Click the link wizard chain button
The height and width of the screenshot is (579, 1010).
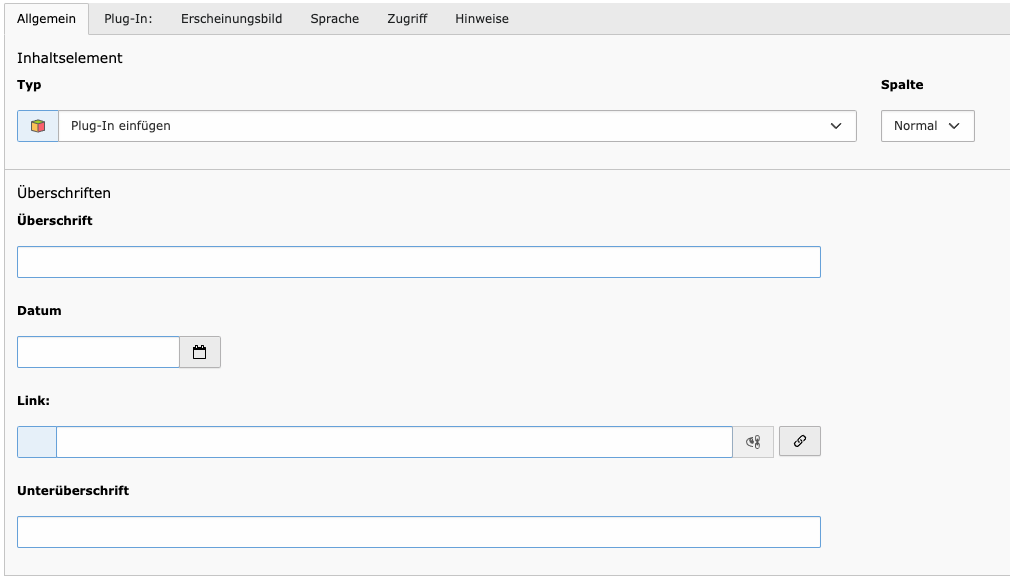799,441
